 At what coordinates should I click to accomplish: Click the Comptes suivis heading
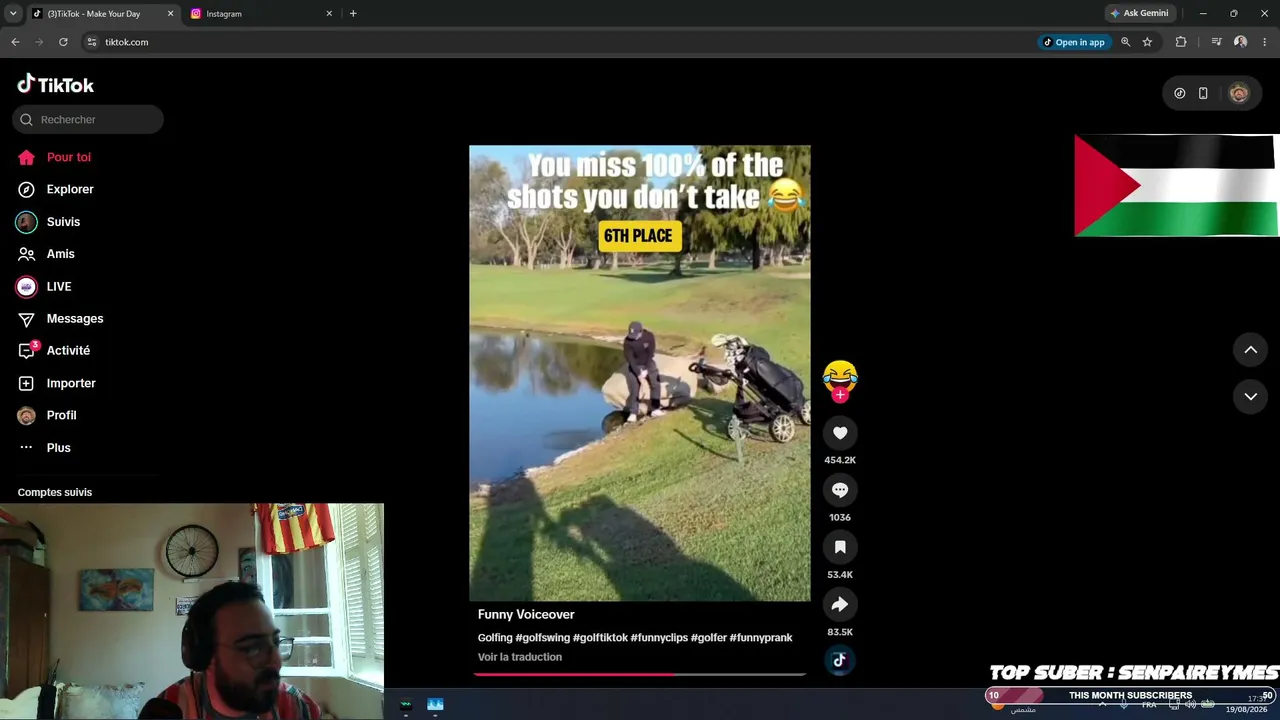pyautogui.click(x=55, y=492)
